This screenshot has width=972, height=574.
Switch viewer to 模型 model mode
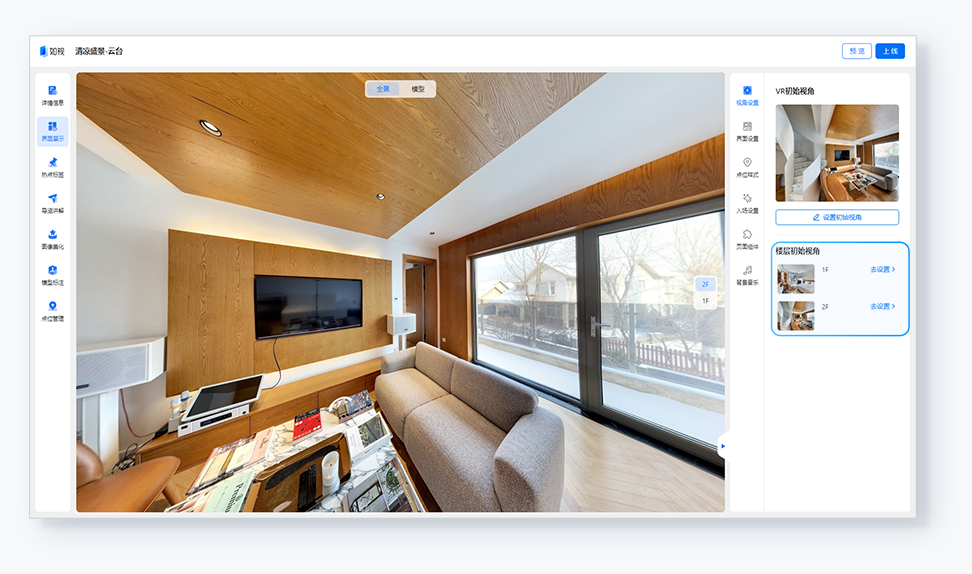(418, 89)
